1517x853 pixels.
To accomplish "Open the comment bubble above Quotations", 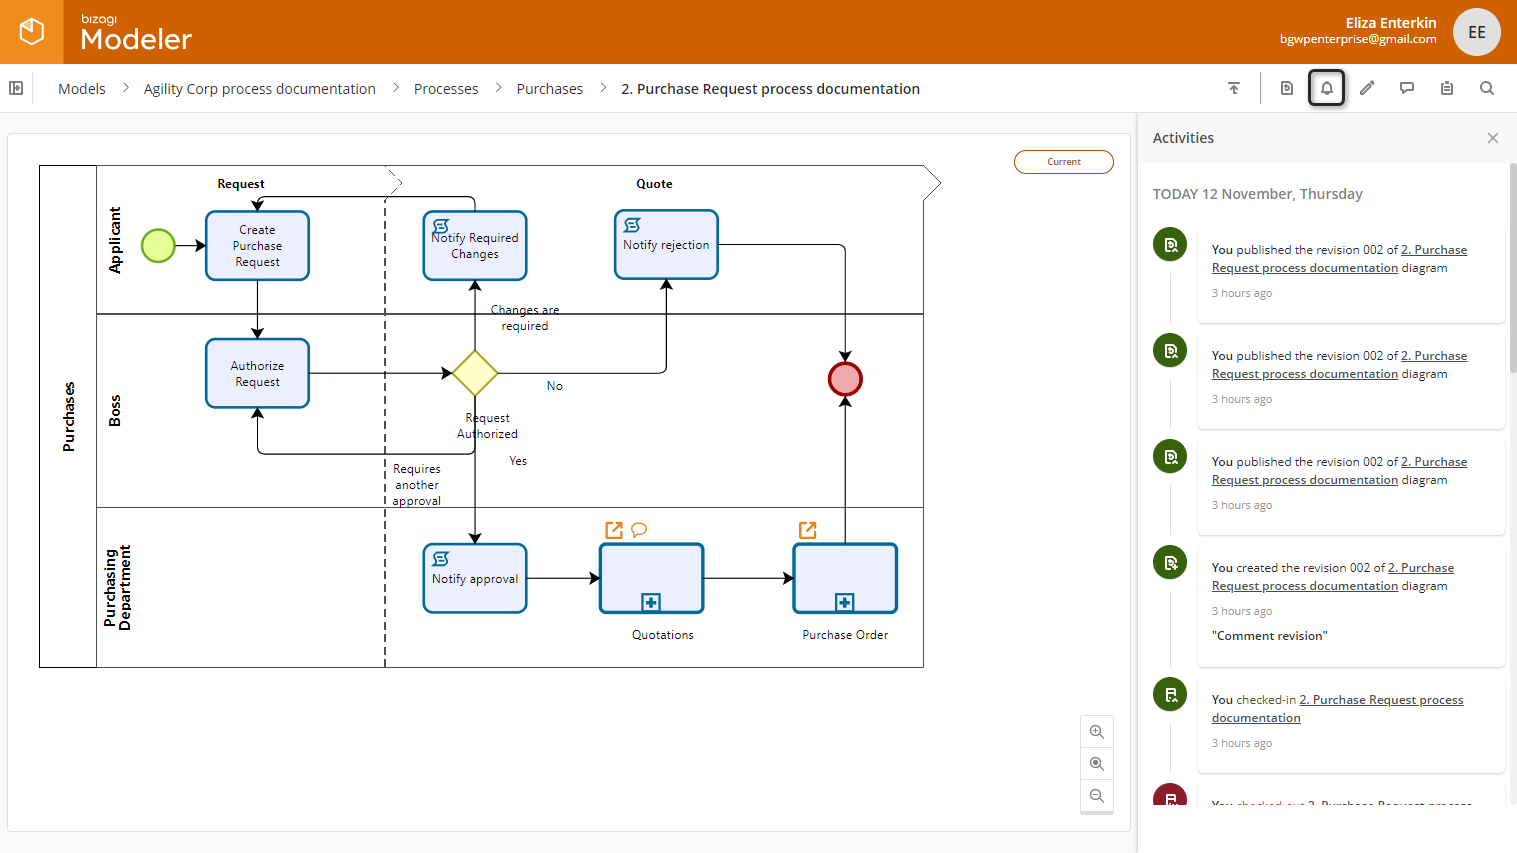I will (639, 530).
